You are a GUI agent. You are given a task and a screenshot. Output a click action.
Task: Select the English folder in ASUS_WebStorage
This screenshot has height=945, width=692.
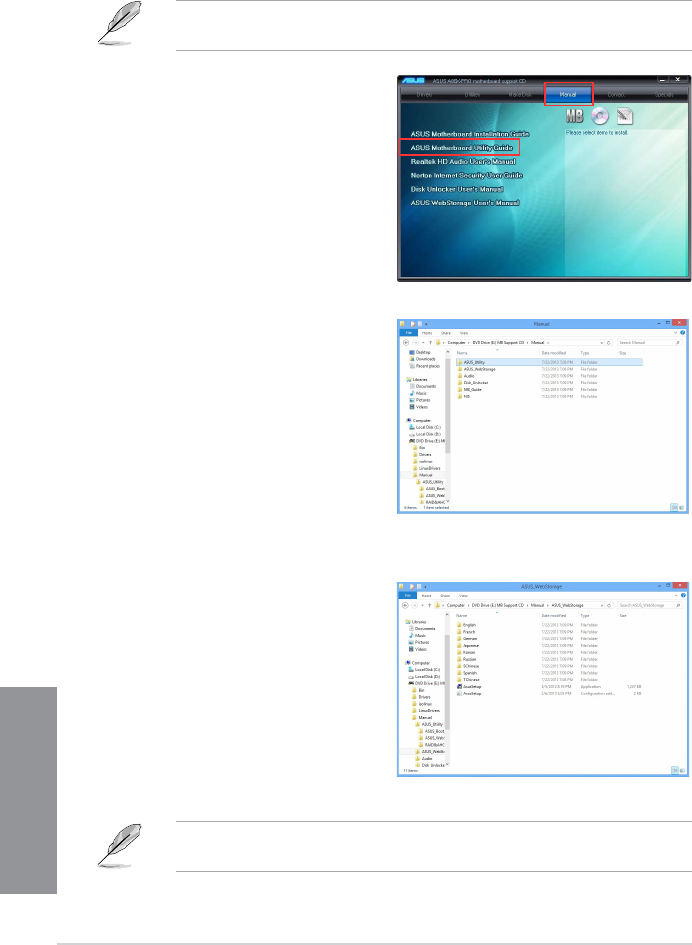coord(466,625)
